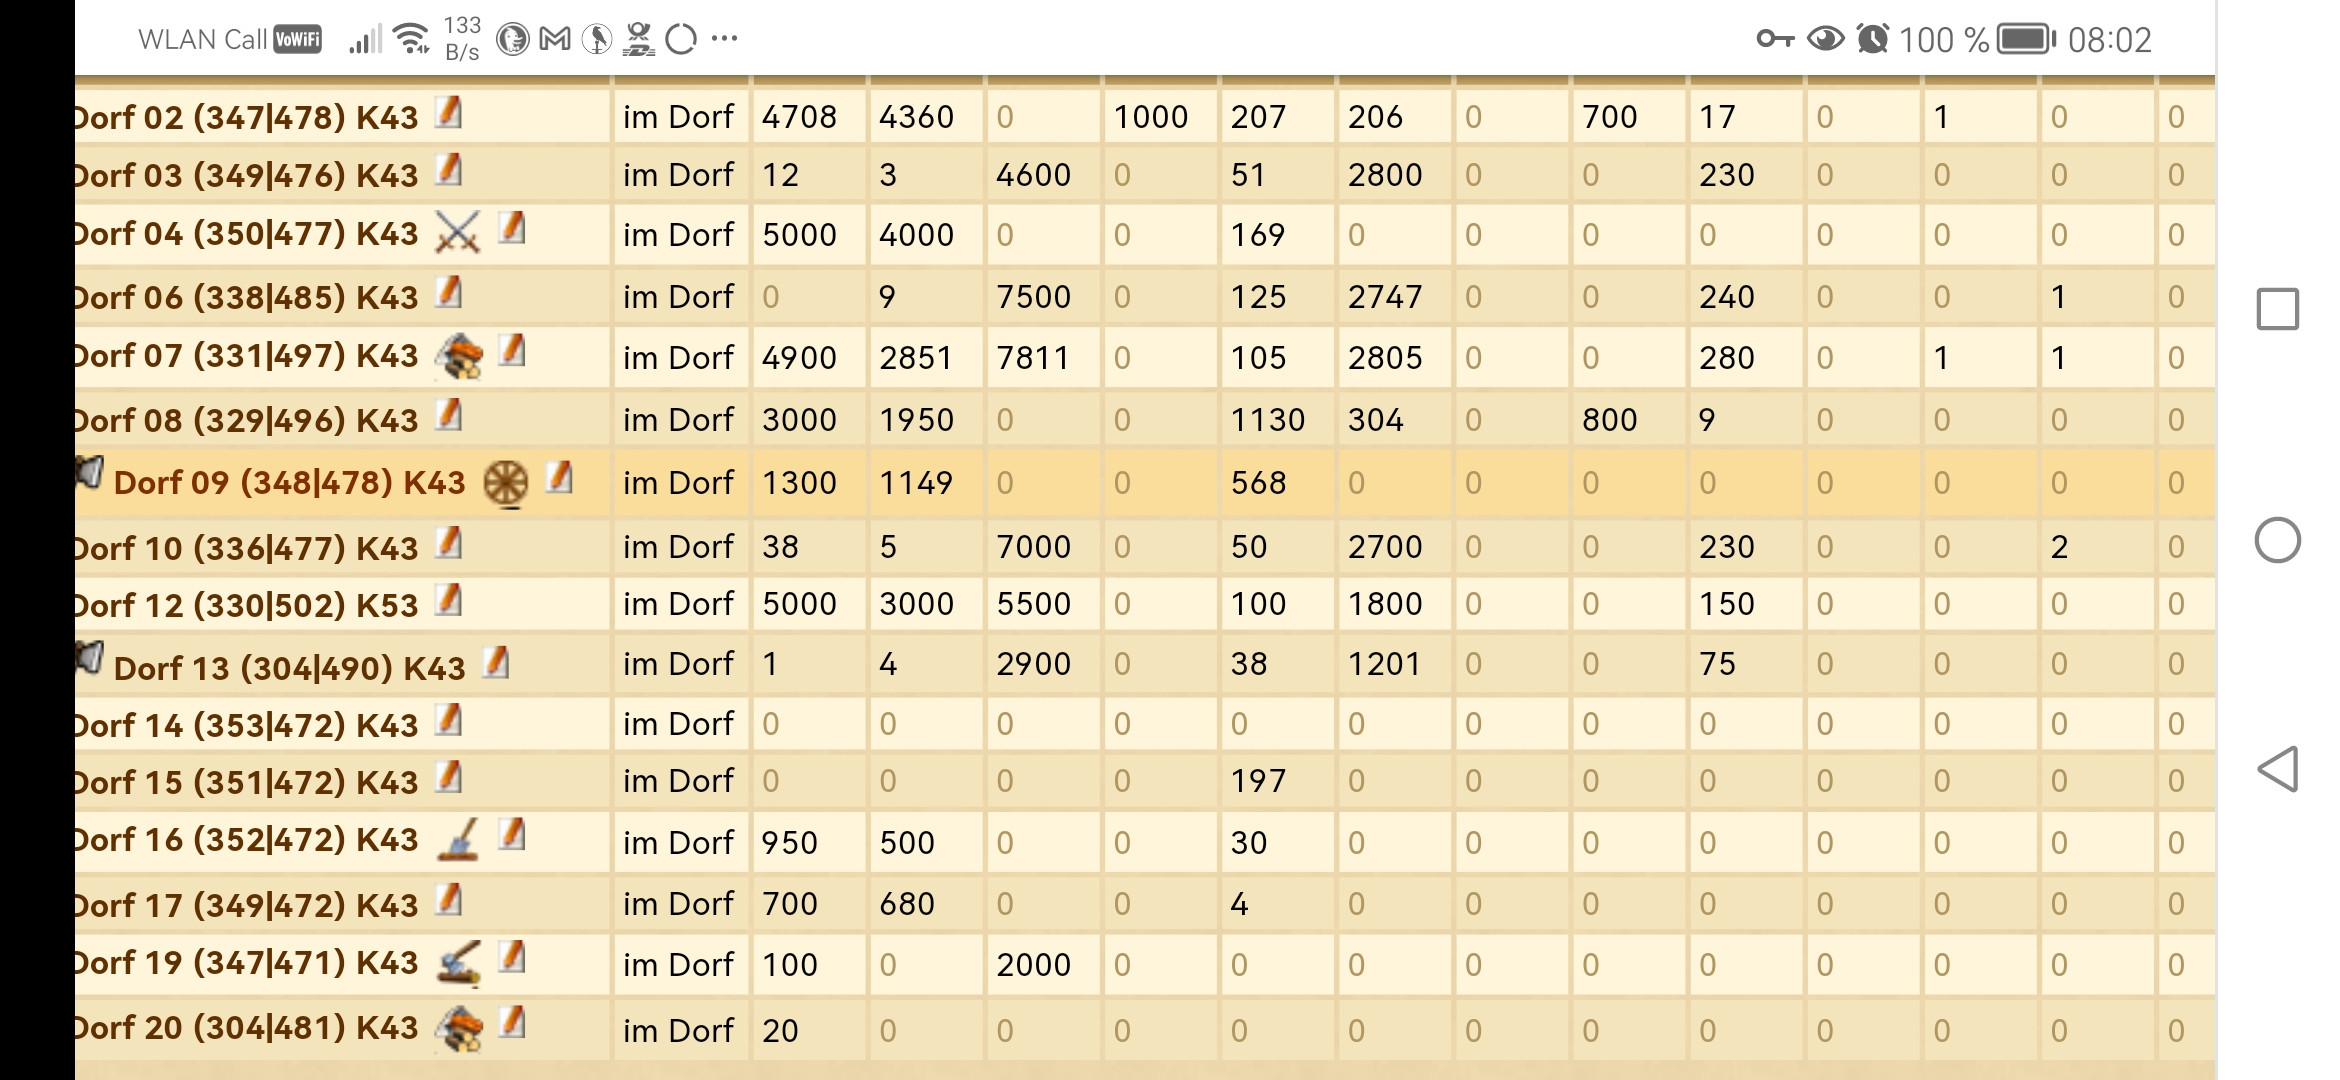Open village Dorf 12 (330|502) K53
Screen dimensions: 2340x1080
246,605
